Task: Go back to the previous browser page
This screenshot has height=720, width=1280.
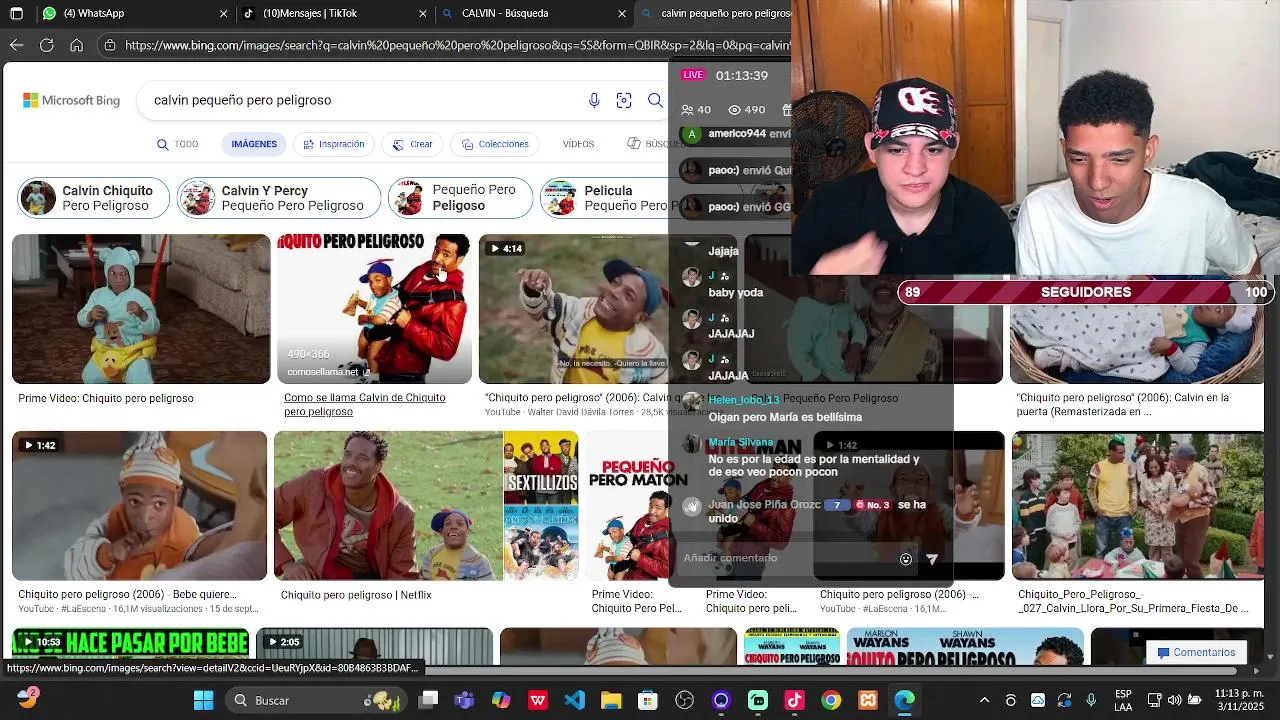Action: click(x=16, y=45)
